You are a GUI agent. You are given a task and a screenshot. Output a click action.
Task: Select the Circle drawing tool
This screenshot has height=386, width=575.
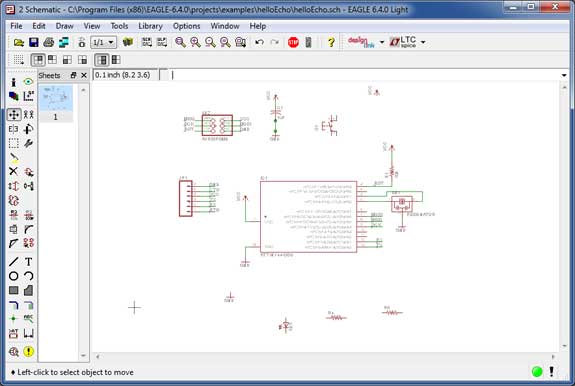(14, 276)
